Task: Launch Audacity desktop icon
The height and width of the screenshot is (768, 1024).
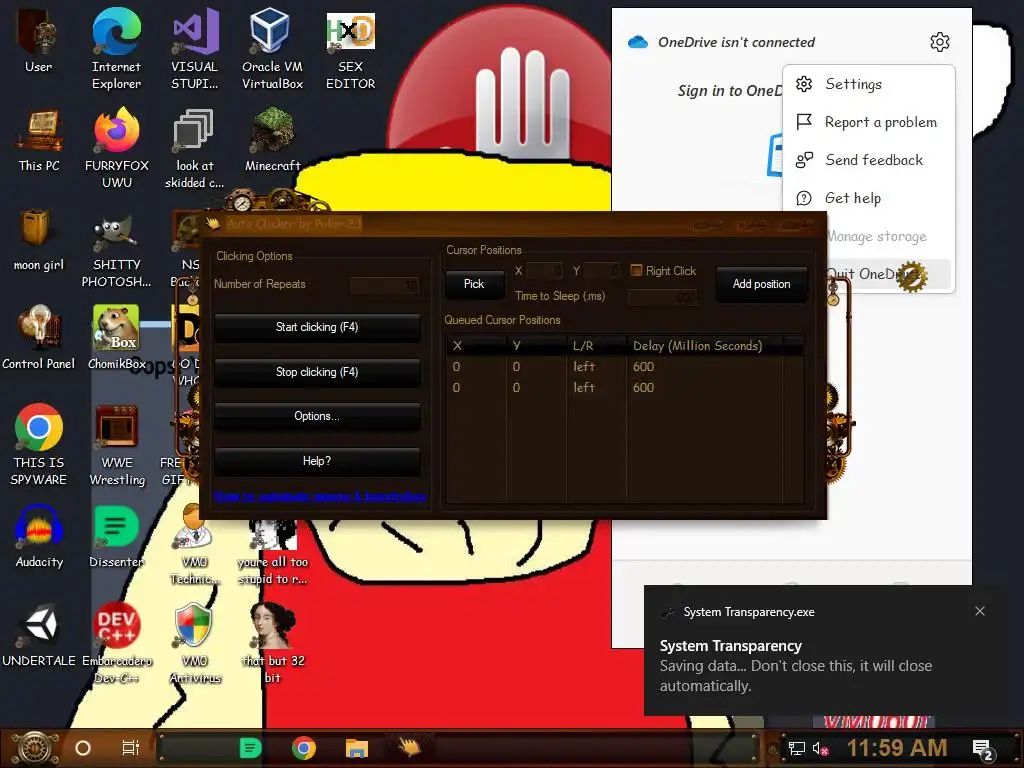Action: click(39, 537)
